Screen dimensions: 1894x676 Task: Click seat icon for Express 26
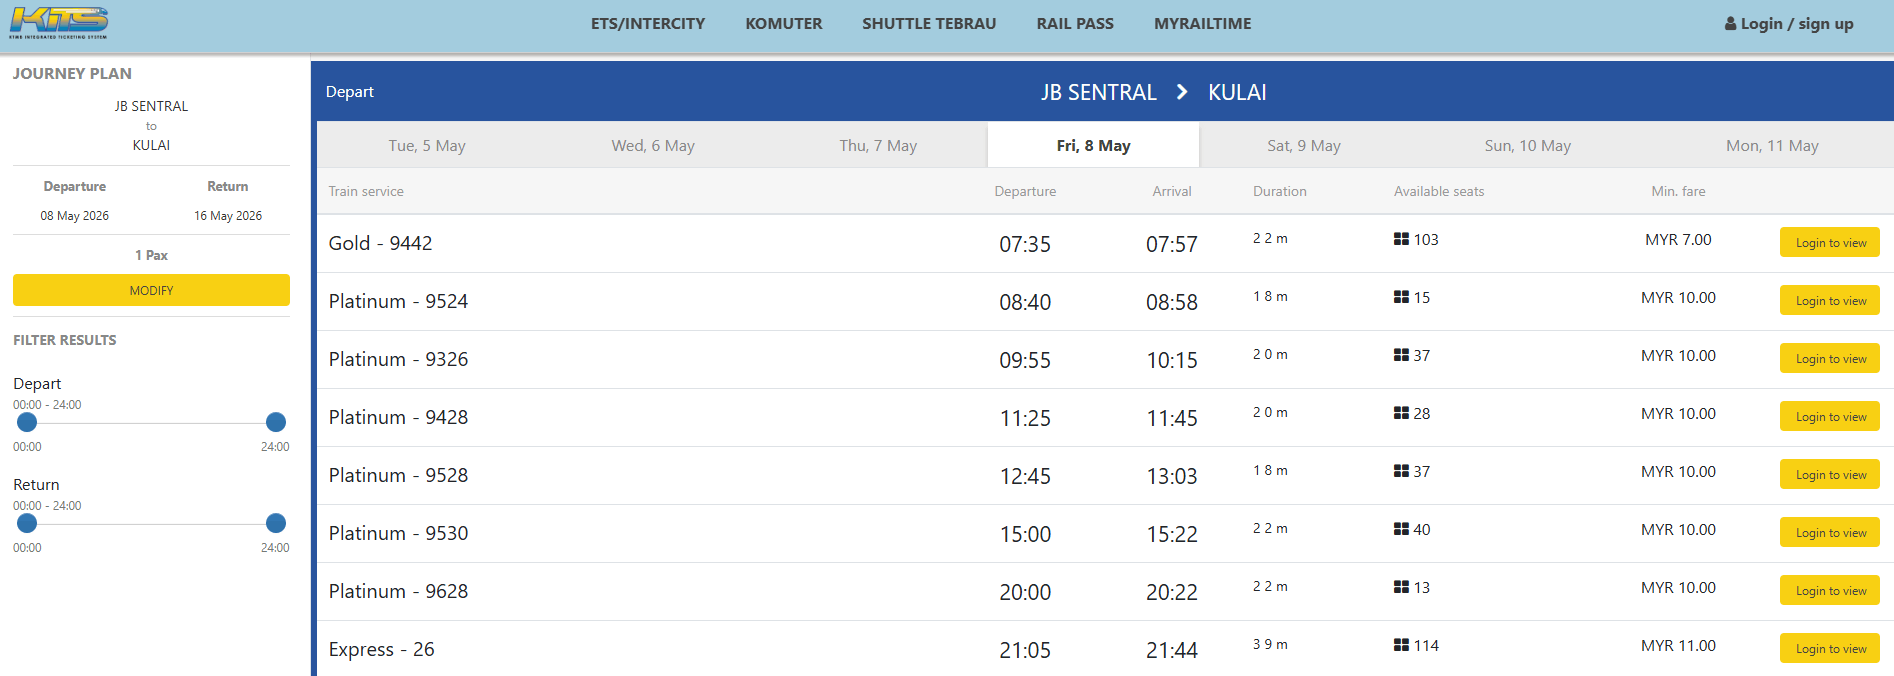(1401, 645)
